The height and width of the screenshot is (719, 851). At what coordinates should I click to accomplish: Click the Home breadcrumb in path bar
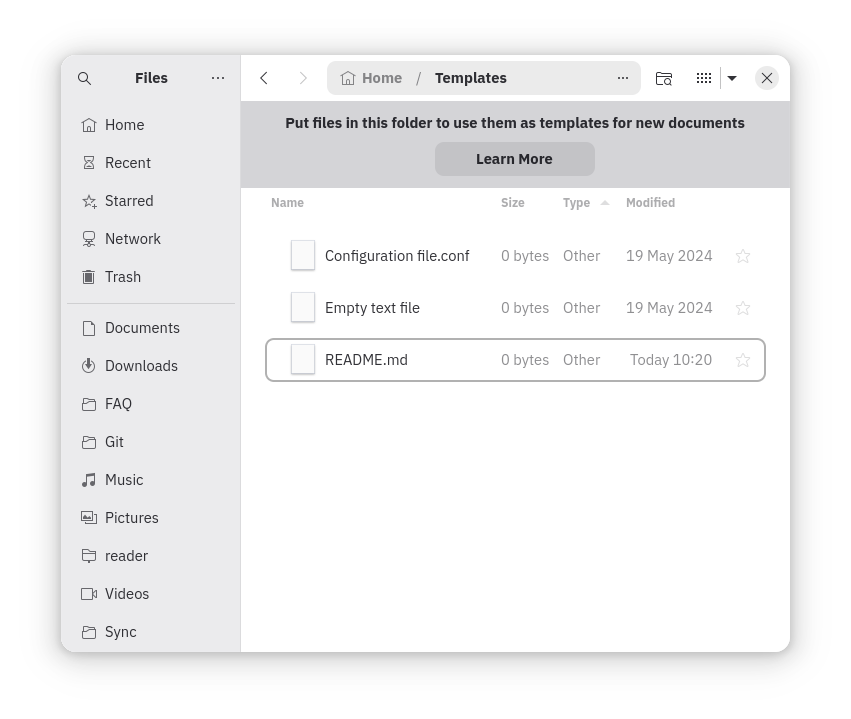coord(371,78)
